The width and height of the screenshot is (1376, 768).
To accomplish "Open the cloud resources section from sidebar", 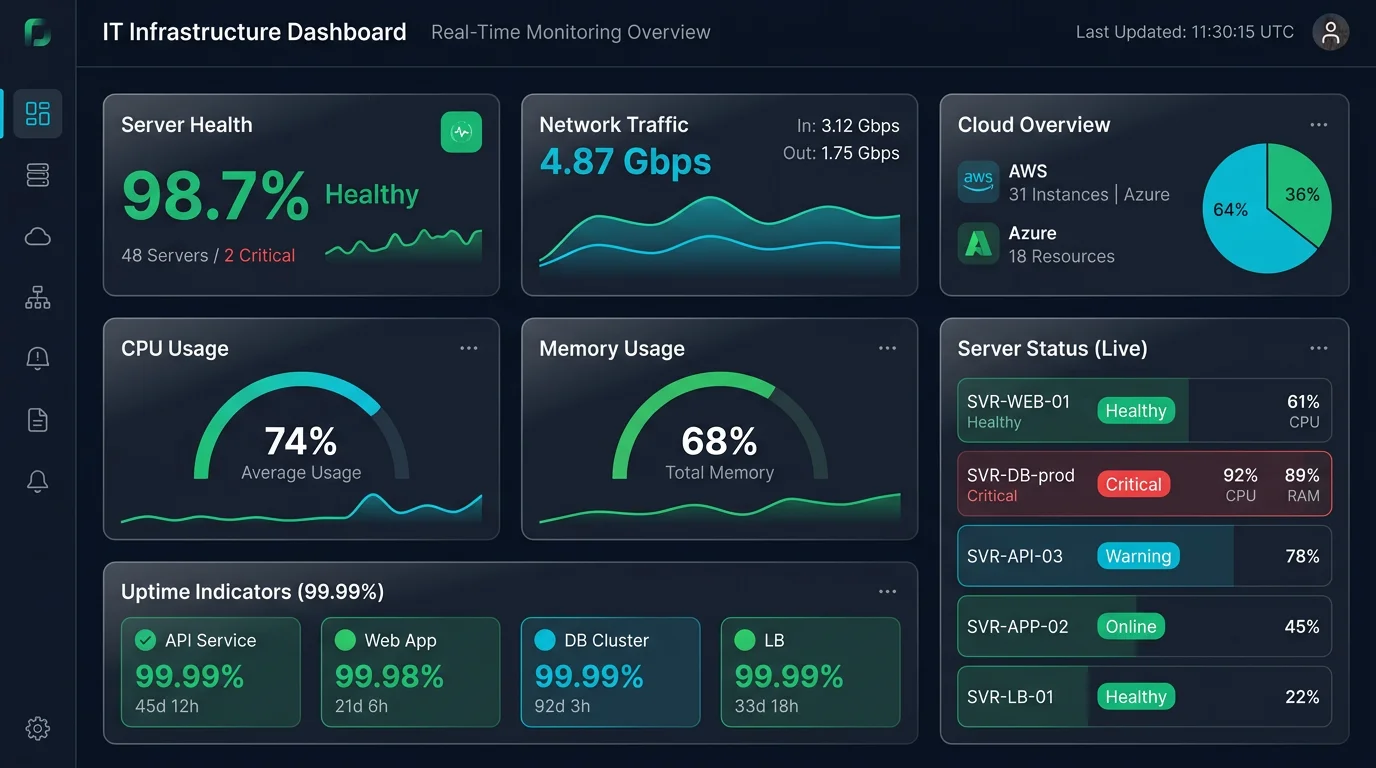I will 37,236.
